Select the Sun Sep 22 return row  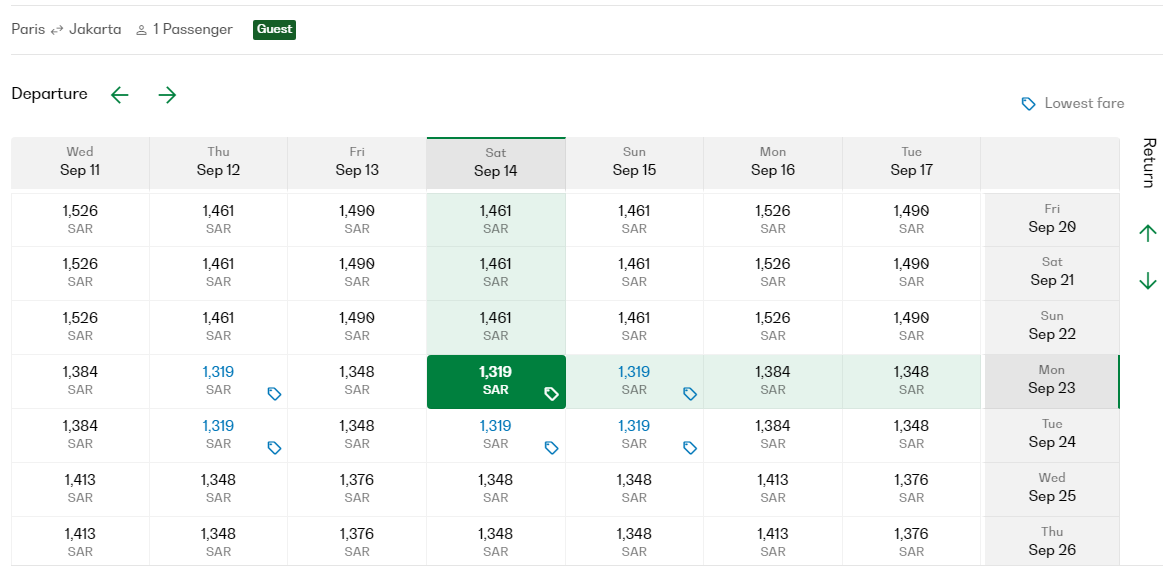(1052, 327)
